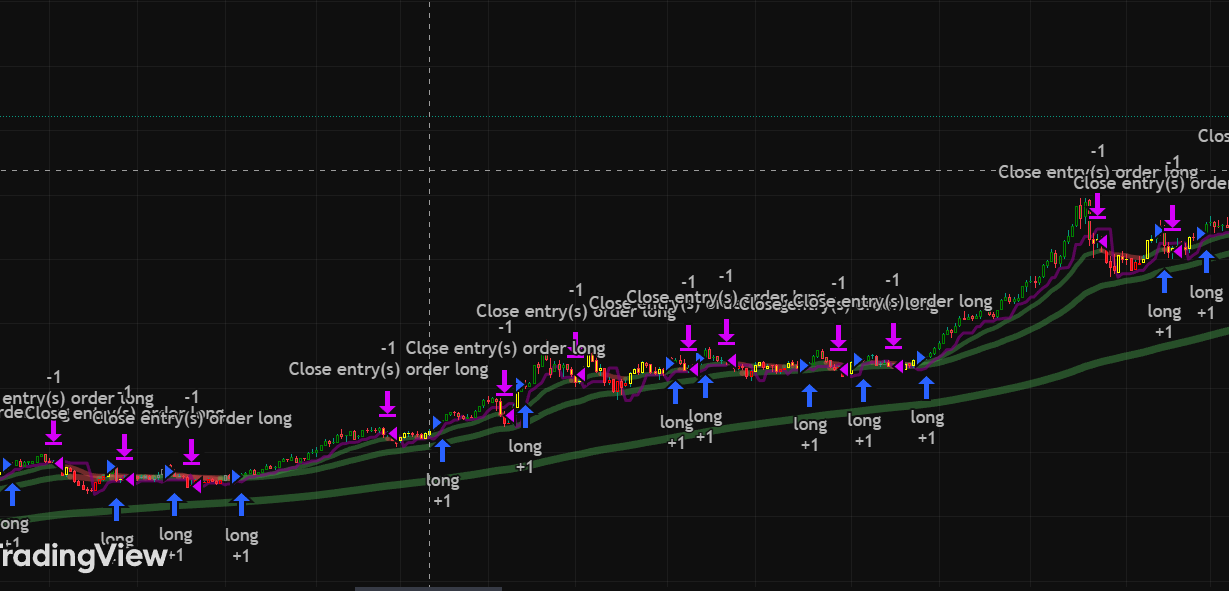The height and width of the screenshot is (591, 1229).
Task: Click the horizontal scrollbar thumb at chart bottom
Action: (415, 588)
